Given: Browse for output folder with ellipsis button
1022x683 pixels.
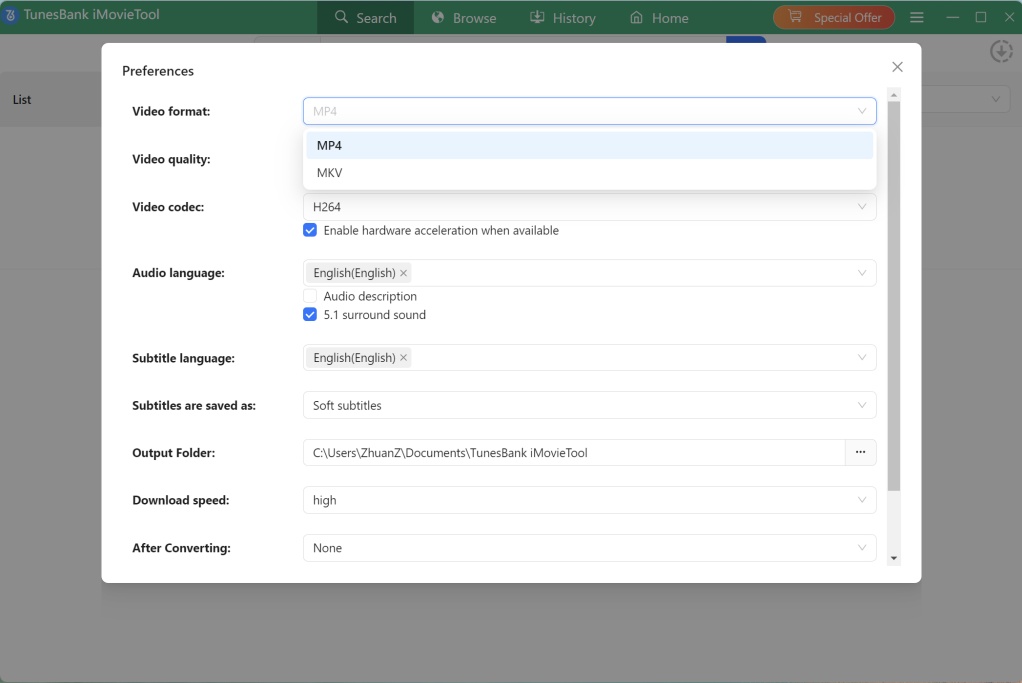Looking at the screenshot, I should pos(861,453).
